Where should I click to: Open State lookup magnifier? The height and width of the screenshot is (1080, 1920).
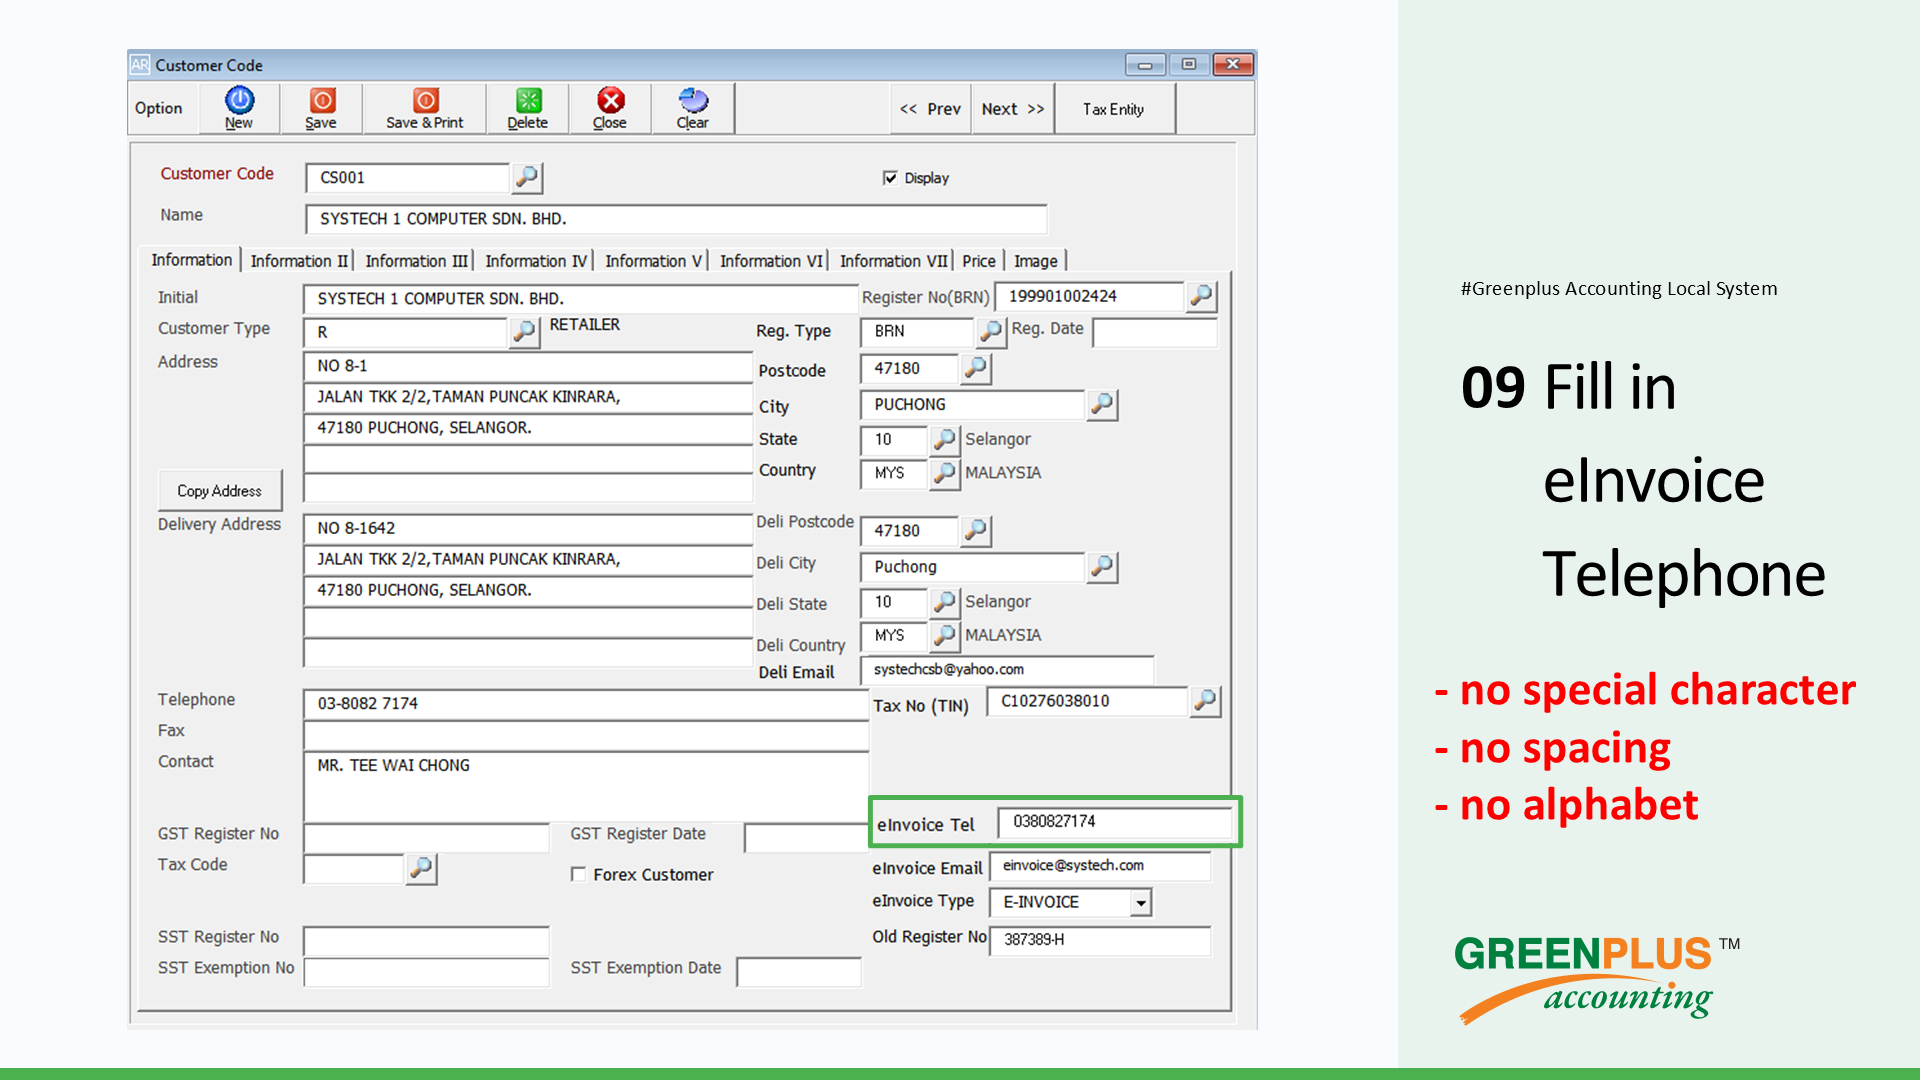pos(944,440)
